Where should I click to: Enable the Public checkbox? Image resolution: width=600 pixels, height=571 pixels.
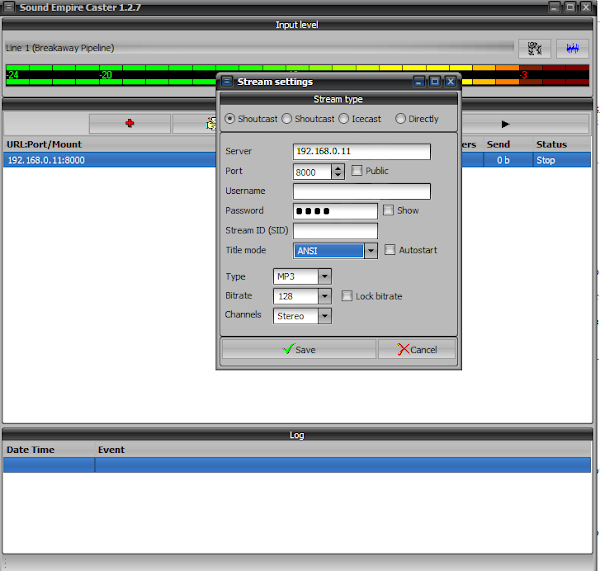(356, 170)
